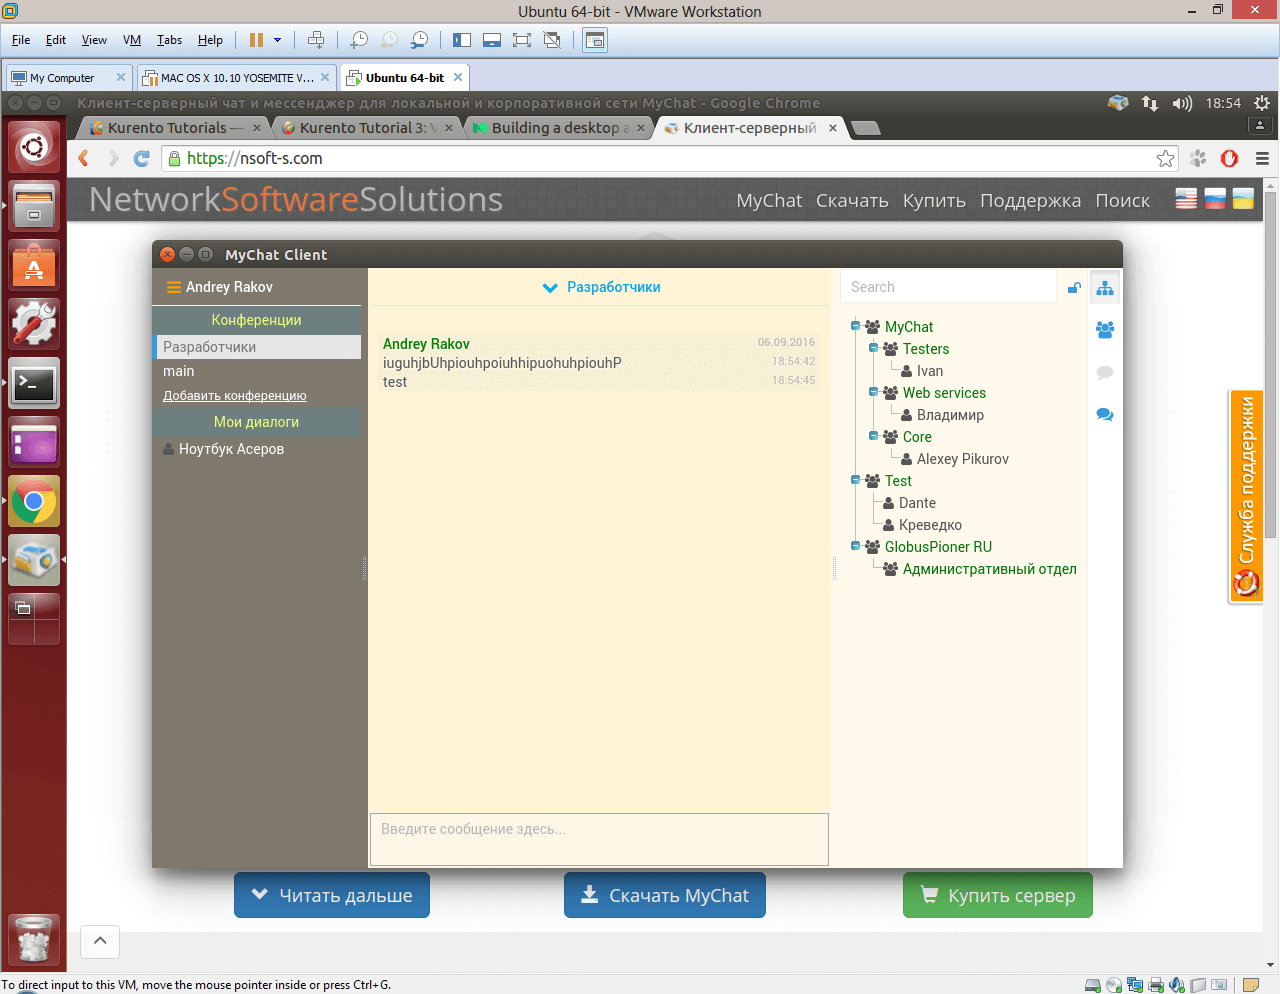Collapse the Web services group node
The width and height of the screenshot is (1280, 994).
(x=873, y=391)
